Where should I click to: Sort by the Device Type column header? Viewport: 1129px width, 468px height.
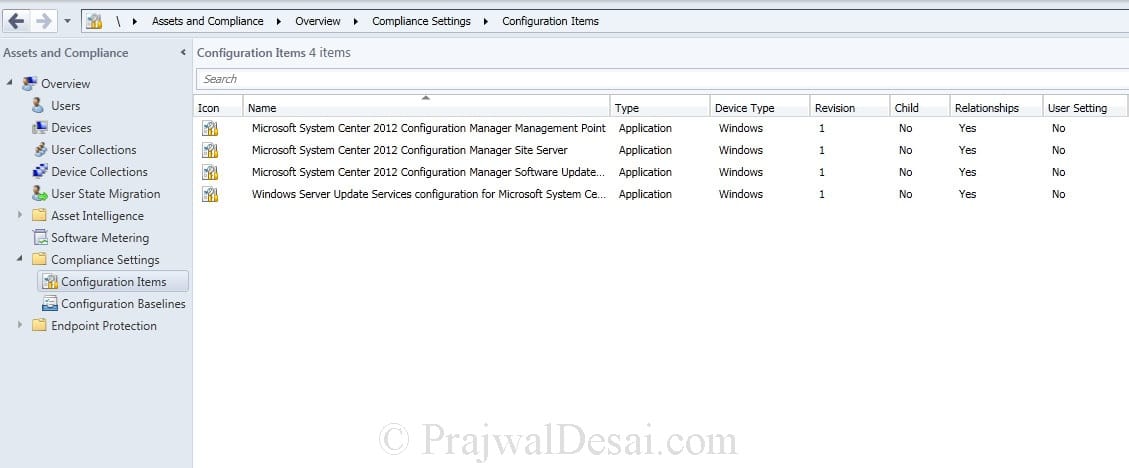(x=760, y=107)
